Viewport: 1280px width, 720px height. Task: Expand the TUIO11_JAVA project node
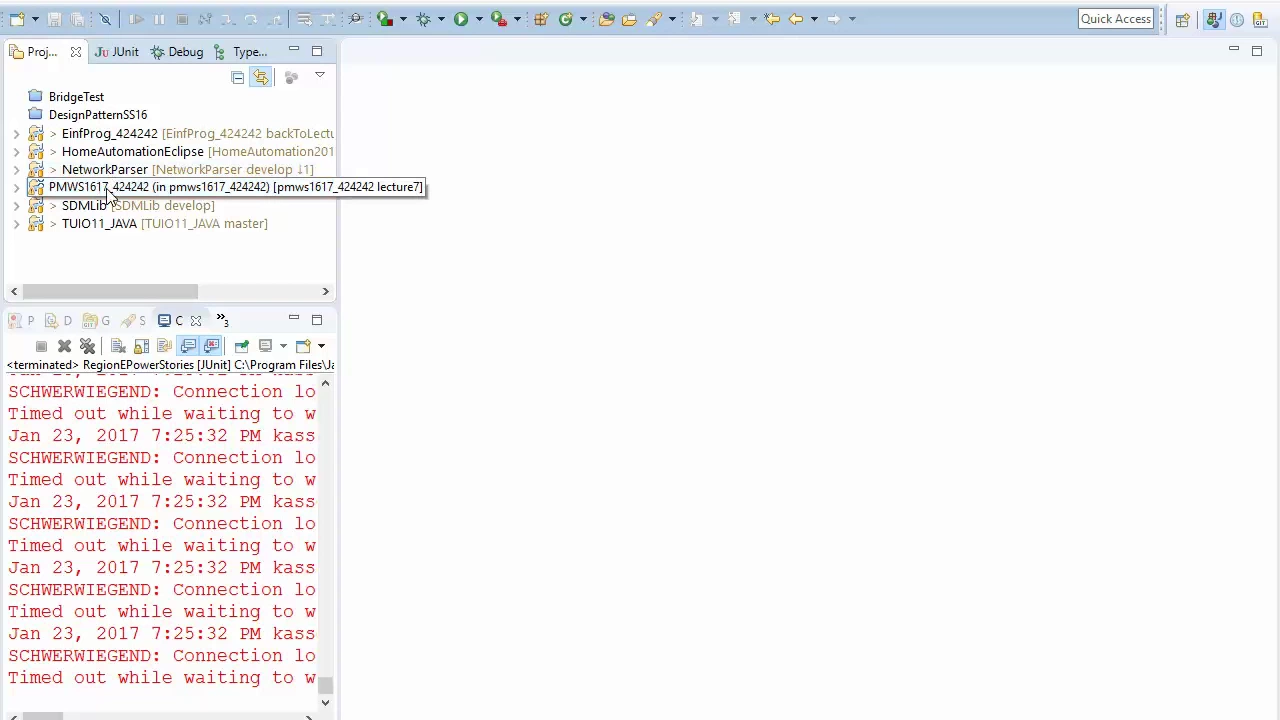tap(16, 224)
